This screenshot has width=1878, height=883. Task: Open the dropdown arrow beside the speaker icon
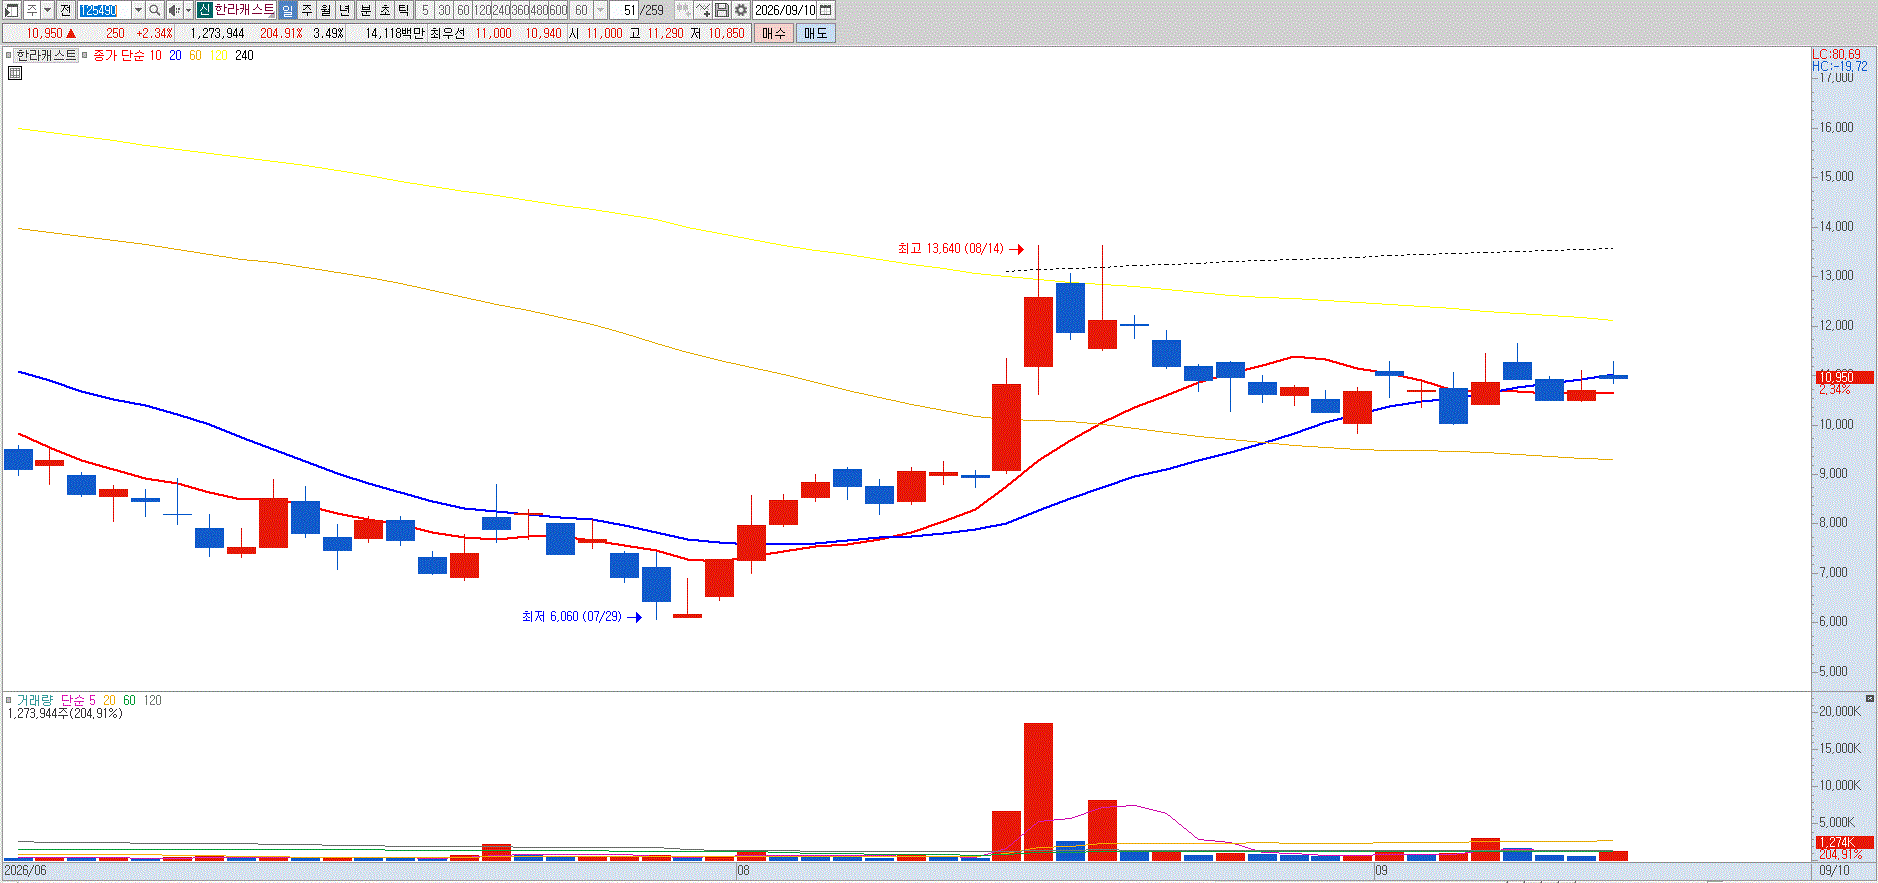(188, 10)
